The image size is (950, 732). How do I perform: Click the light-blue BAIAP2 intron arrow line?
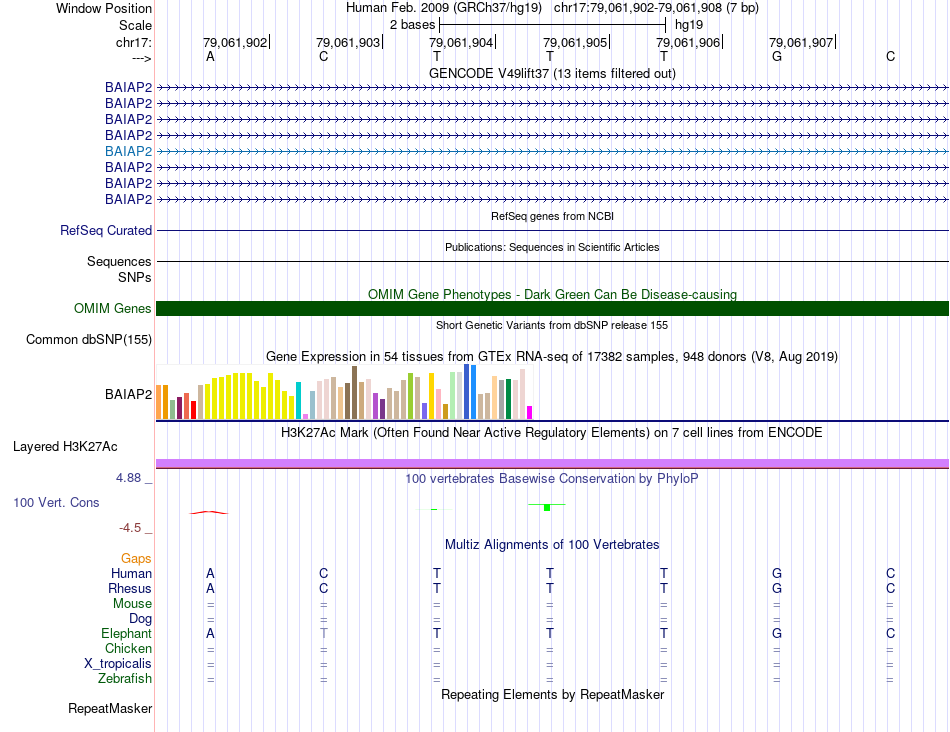[552, 151]
